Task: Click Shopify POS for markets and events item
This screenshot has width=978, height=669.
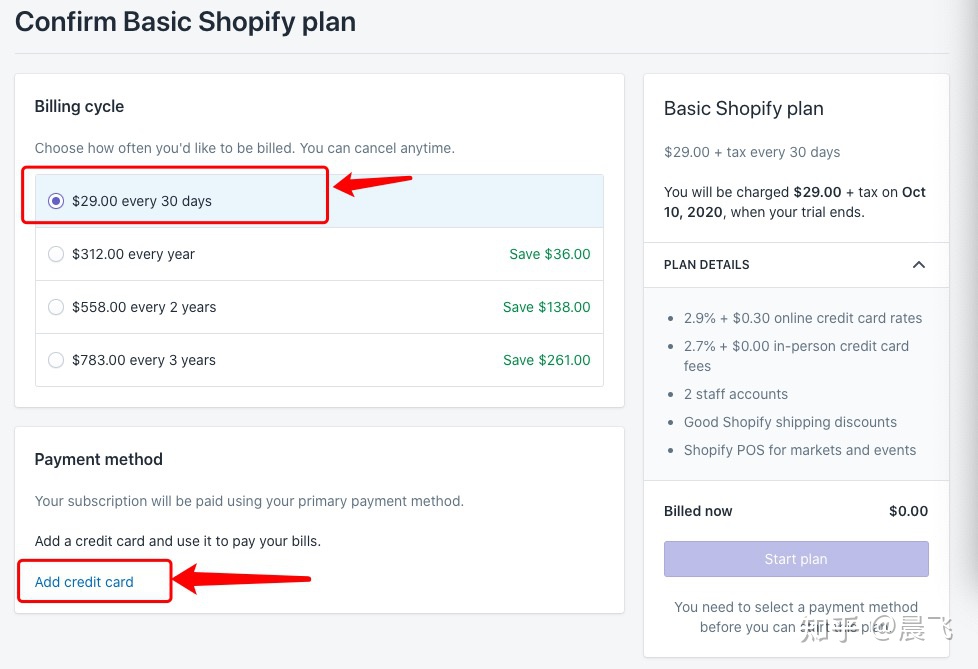Action: click(800, 450)
